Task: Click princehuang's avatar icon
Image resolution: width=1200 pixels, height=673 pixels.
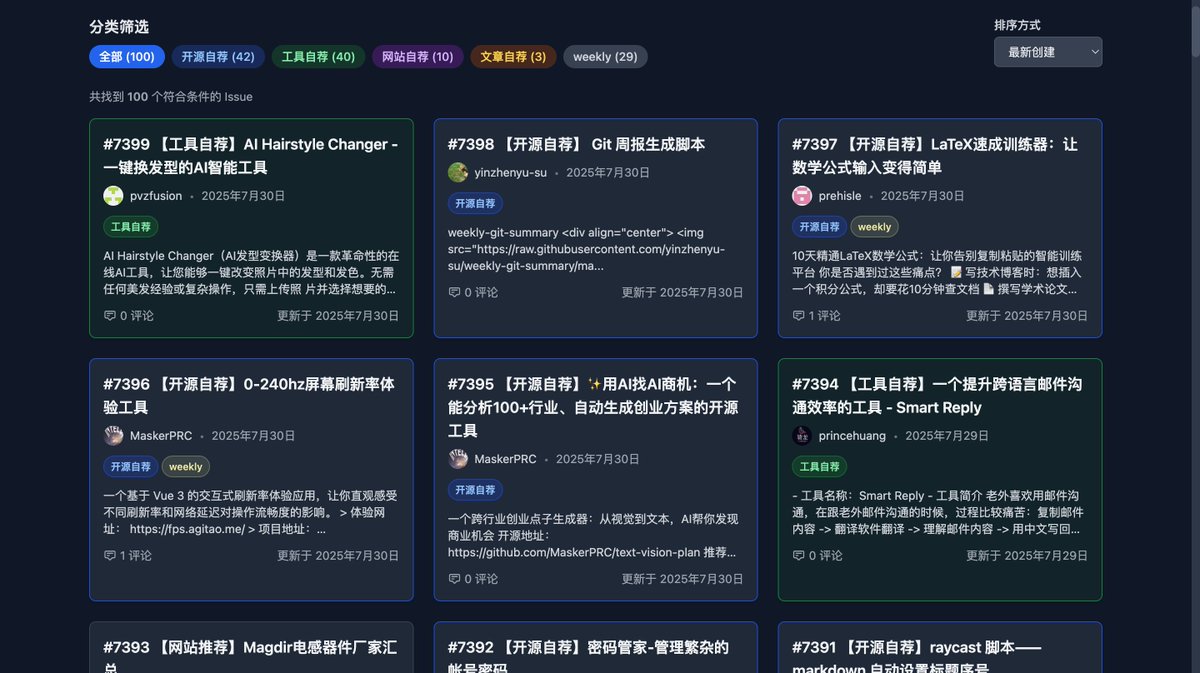Action: 802,436
